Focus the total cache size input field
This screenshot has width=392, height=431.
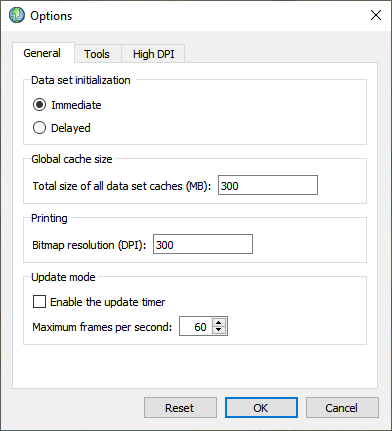(268, 185)
